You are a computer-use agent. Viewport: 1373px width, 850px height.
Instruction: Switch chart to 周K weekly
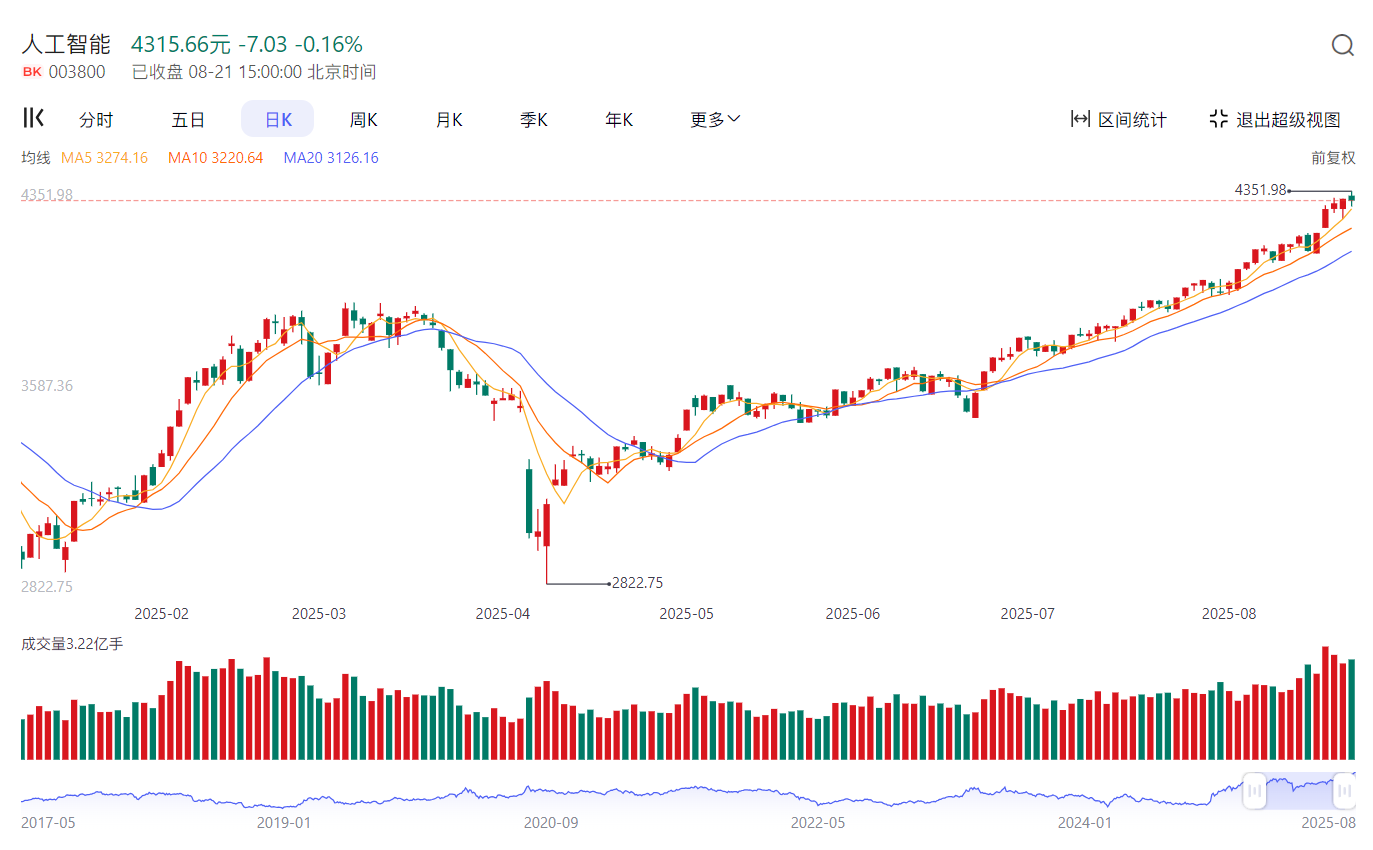click(x=363, y=120)
